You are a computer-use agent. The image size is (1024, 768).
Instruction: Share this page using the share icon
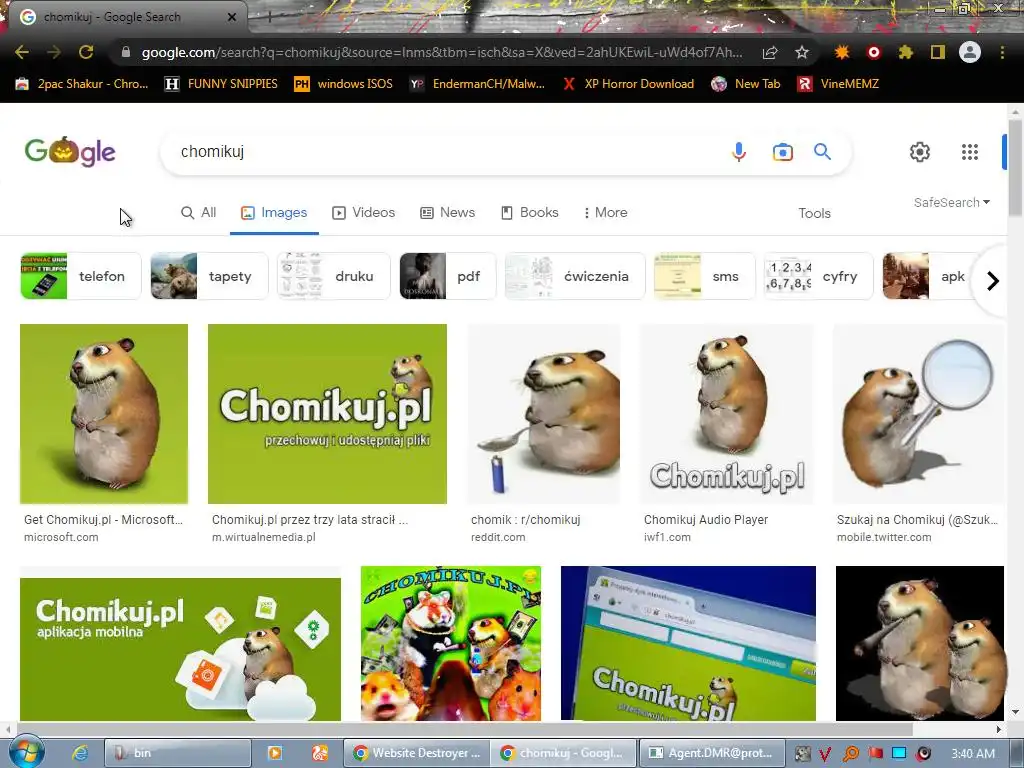click(x=770, y=52)
